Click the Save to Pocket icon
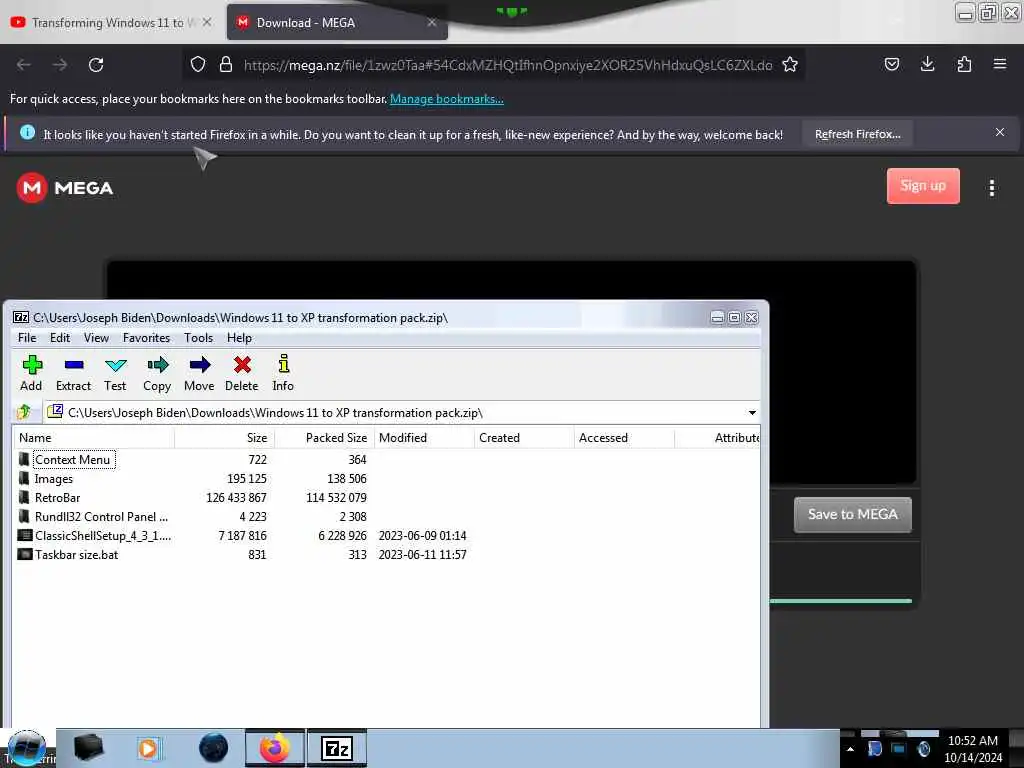This screenshot has width=1024, height=768. [891, 64]
